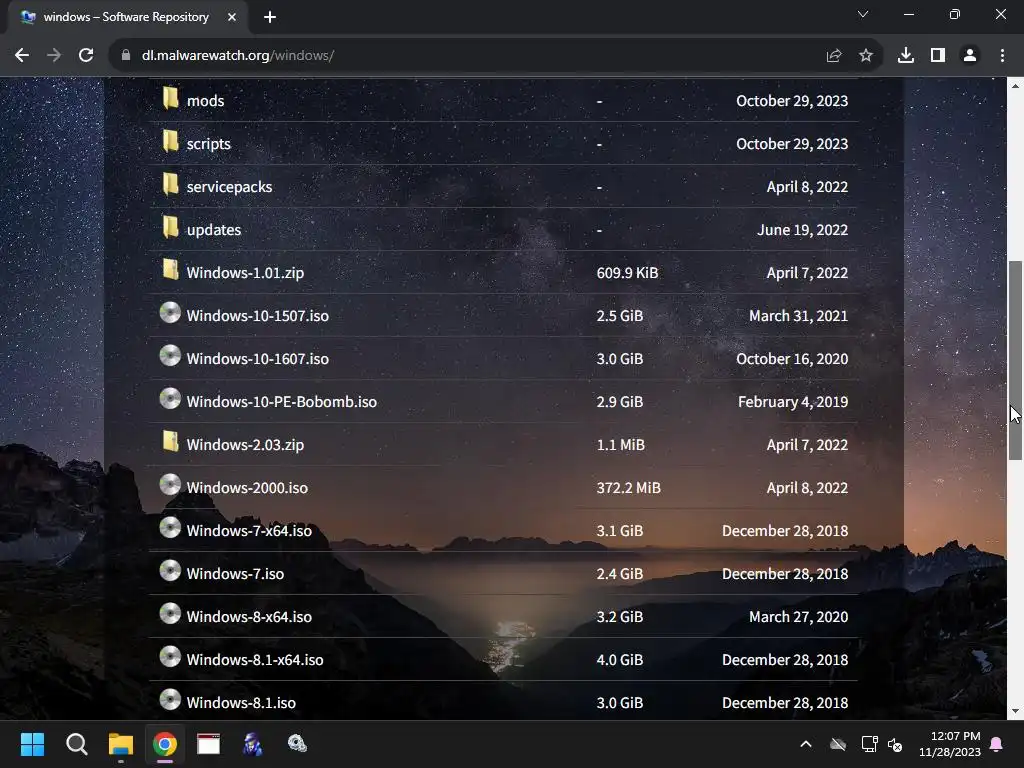This screenshot has width=1024, height=768.
Task: Select the windows – Software Repository tab
Action: tap(127, 17)
